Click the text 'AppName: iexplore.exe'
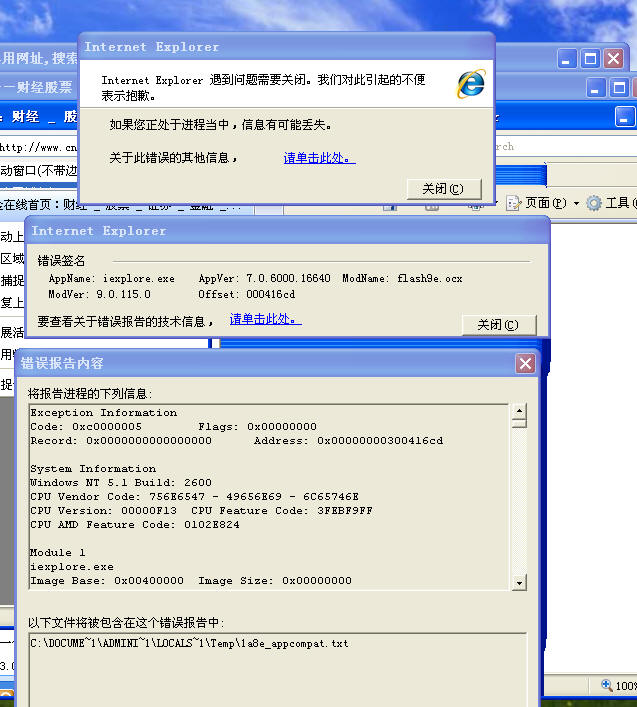637x707 pixels. (x=111, y=279)
